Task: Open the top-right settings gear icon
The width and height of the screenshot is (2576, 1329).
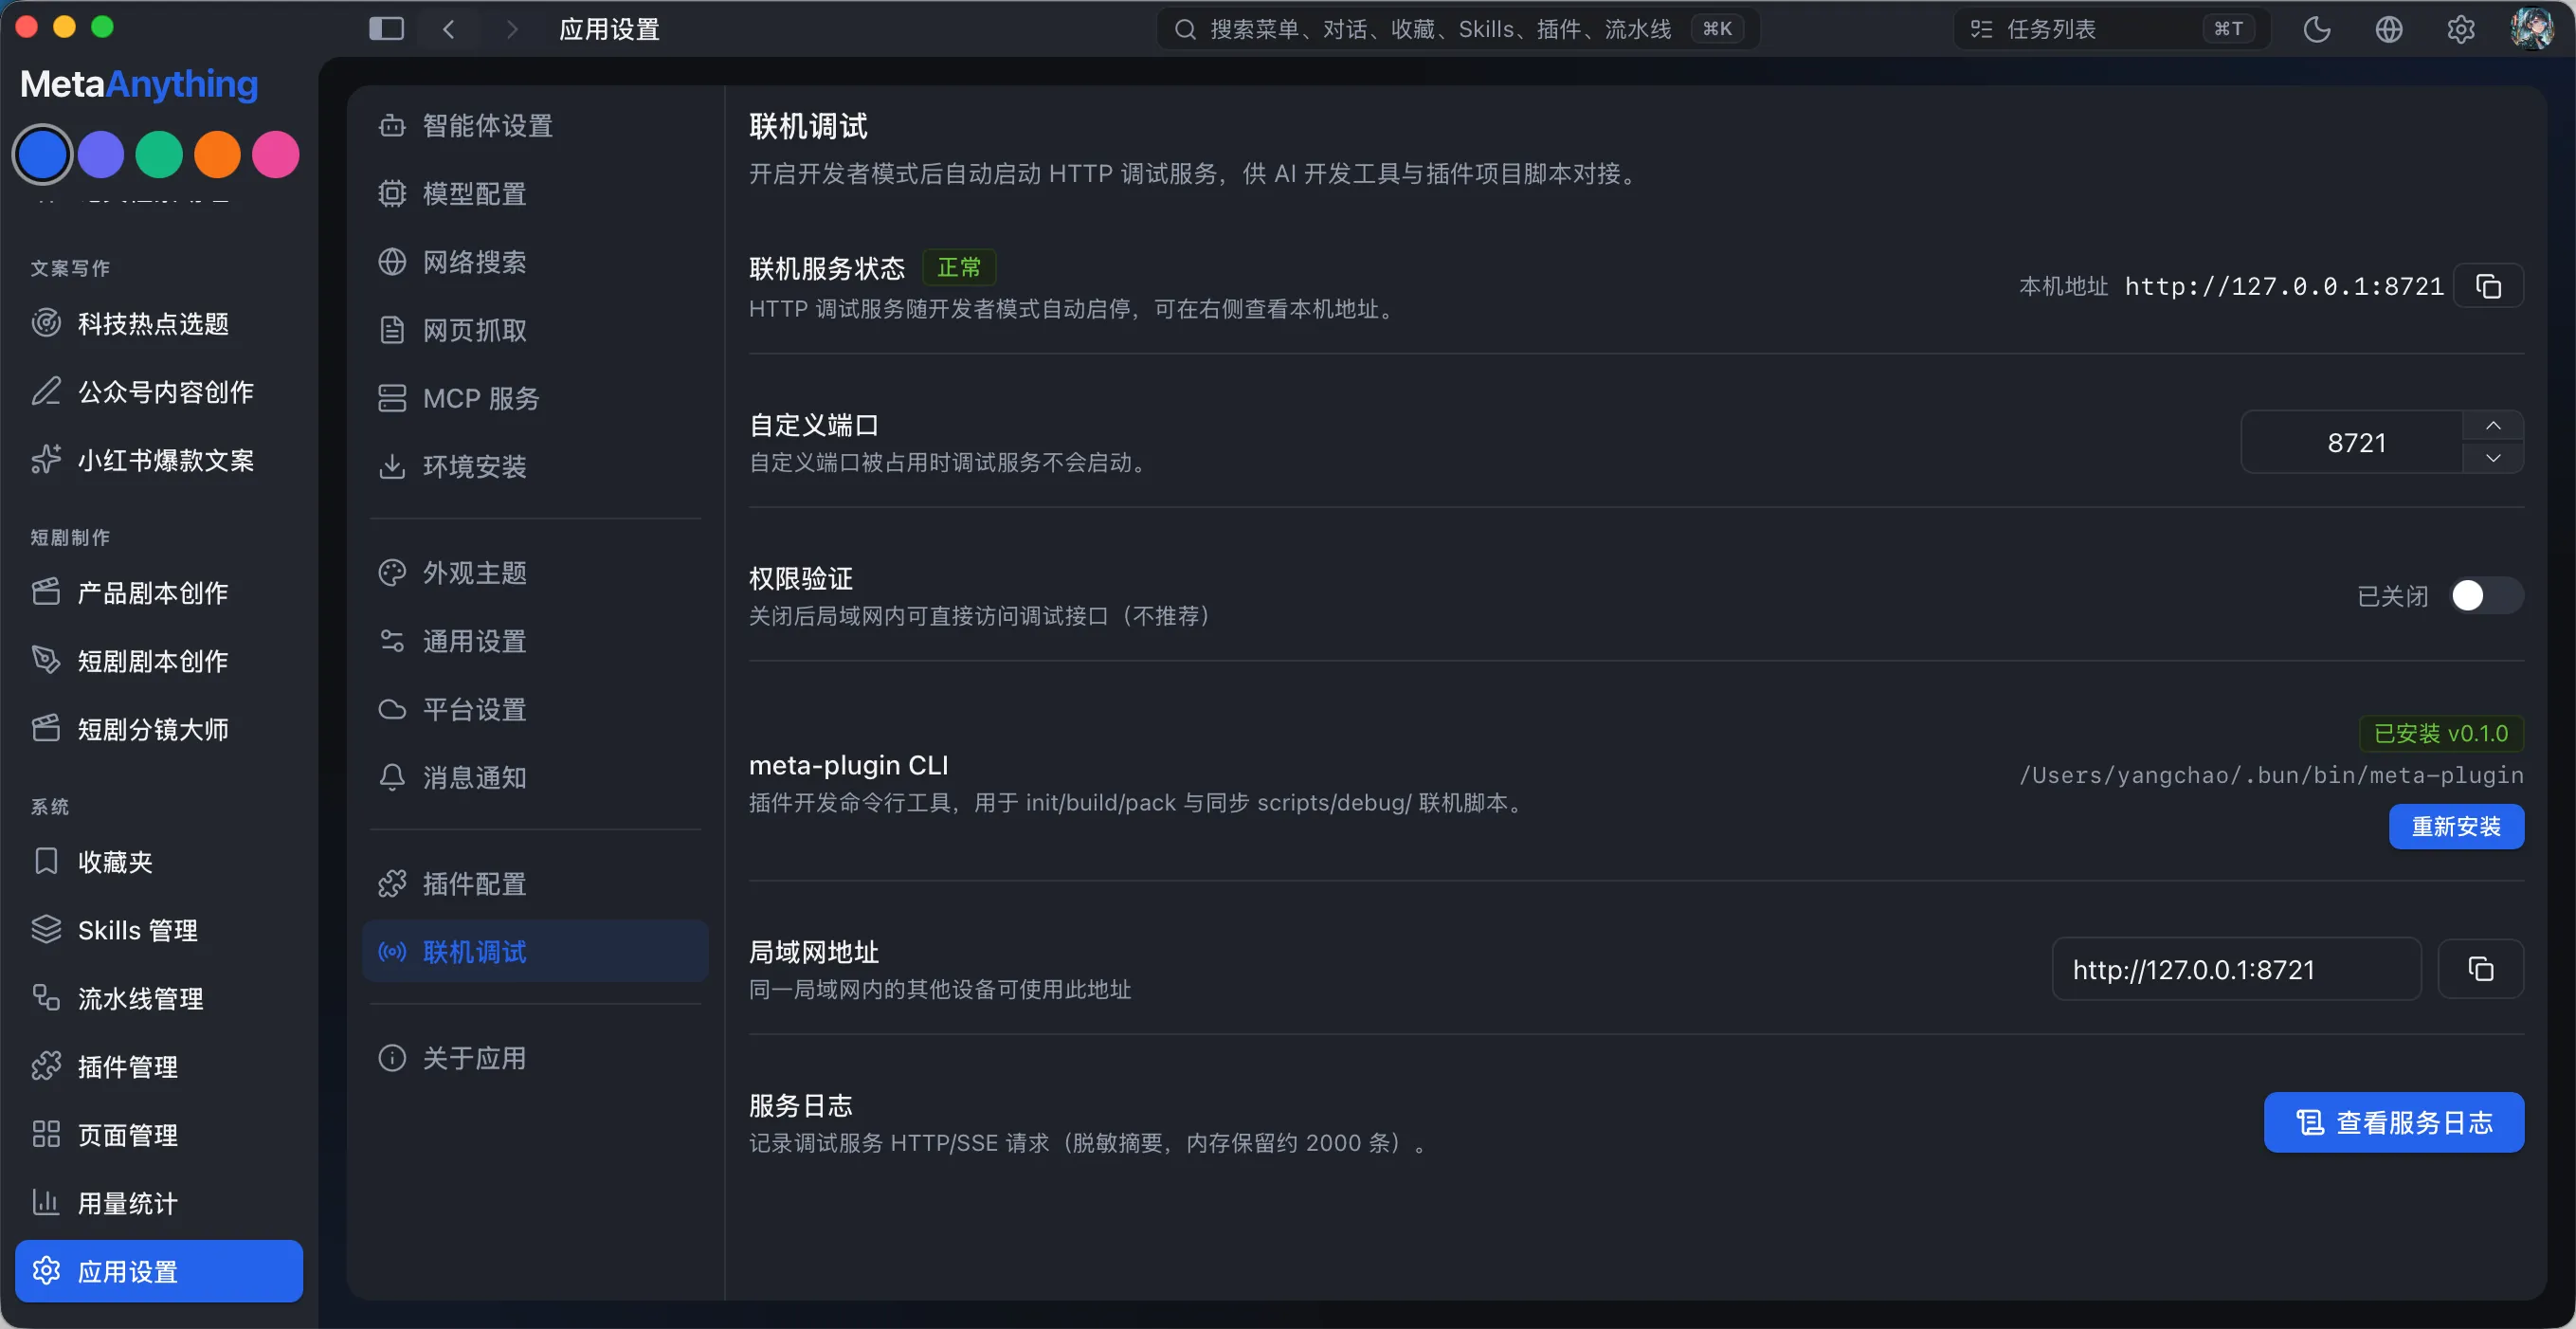Action: [x=2460, y=29]
